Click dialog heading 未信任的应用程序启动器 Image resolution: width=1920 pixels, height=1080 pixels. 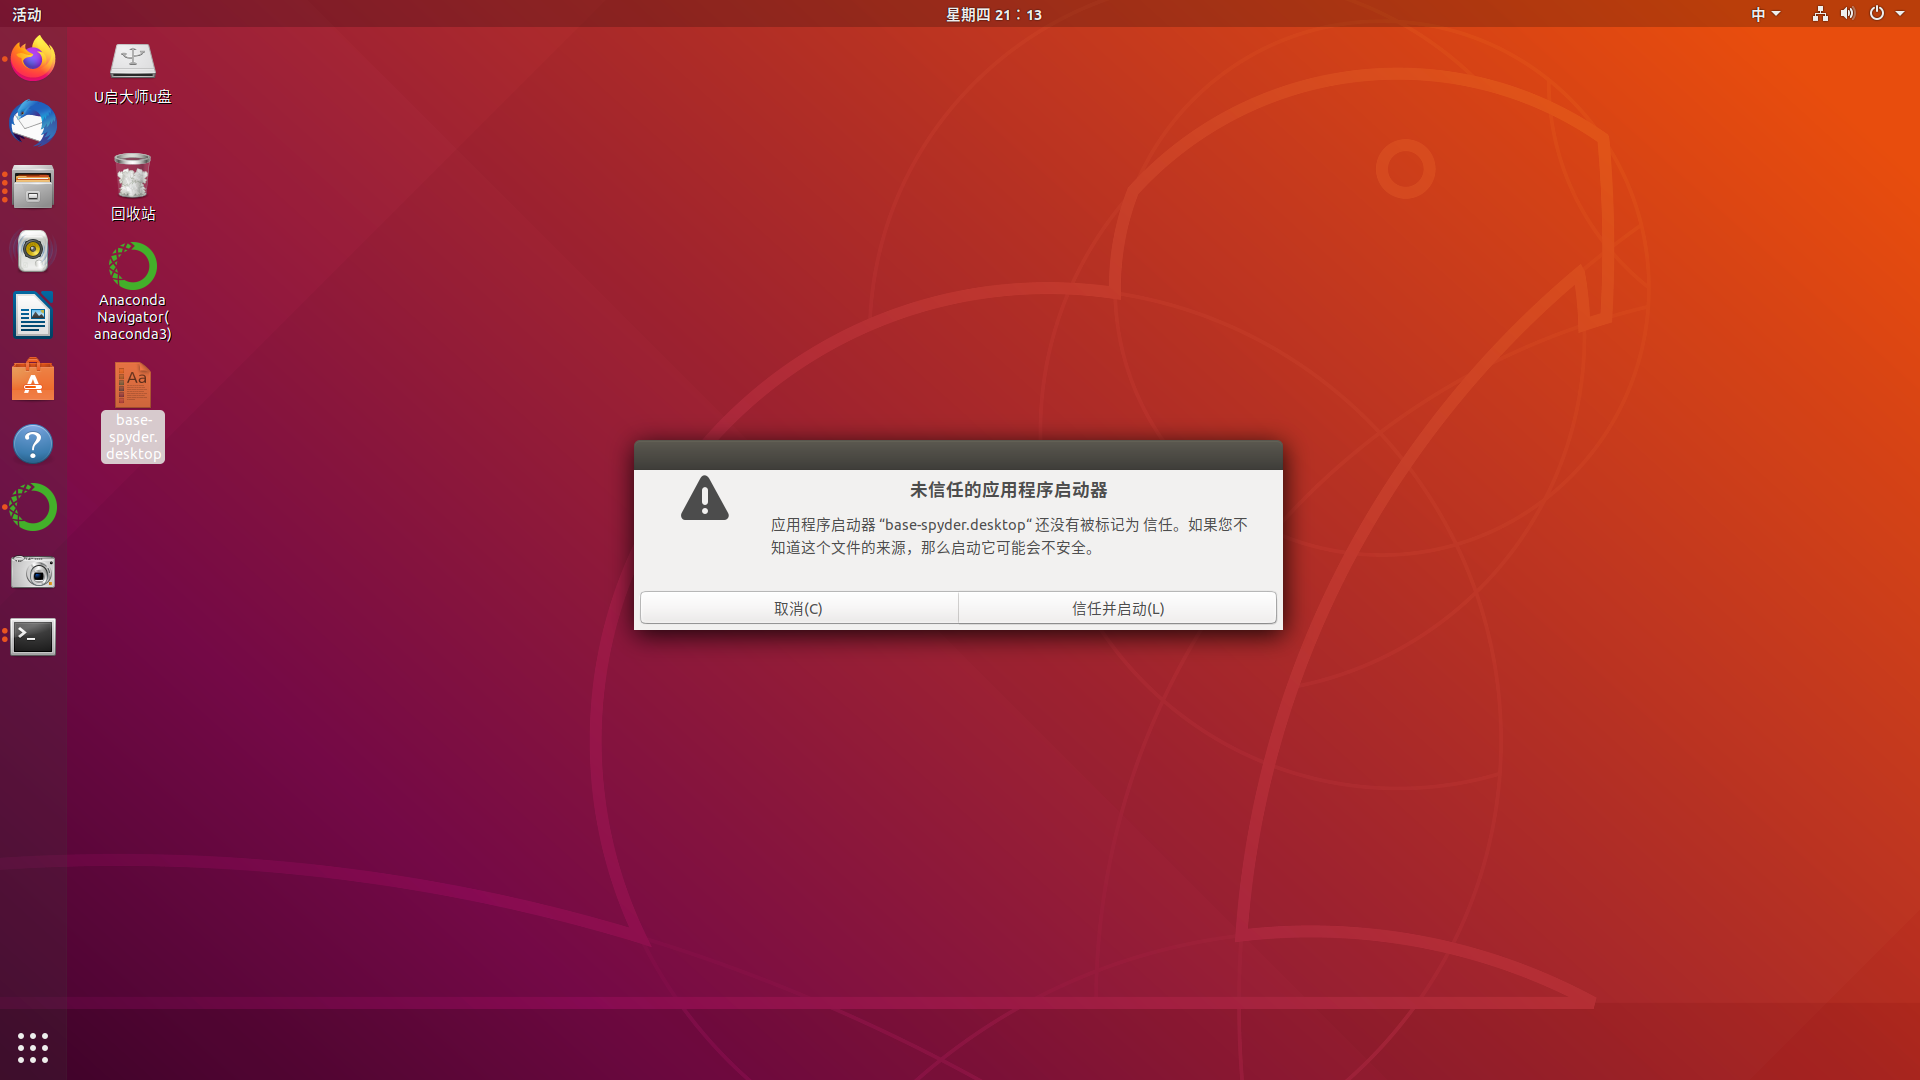point(1008,490)
